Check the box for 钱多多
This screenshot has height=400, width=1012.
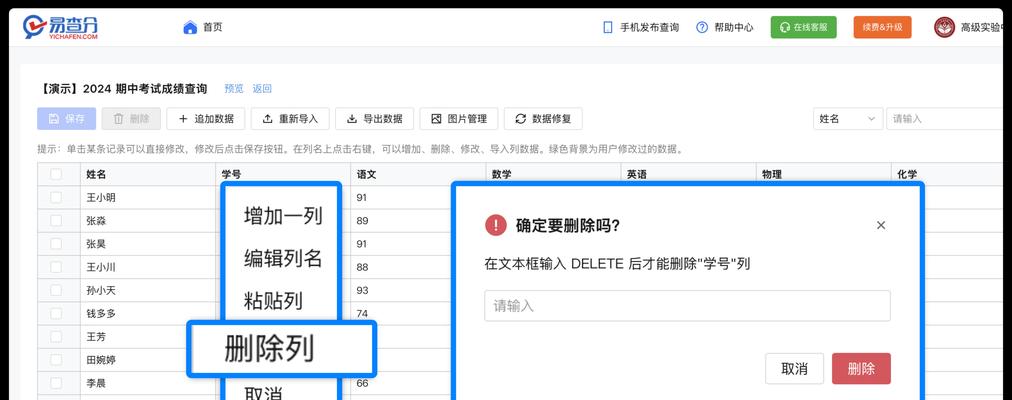point(56,314)
